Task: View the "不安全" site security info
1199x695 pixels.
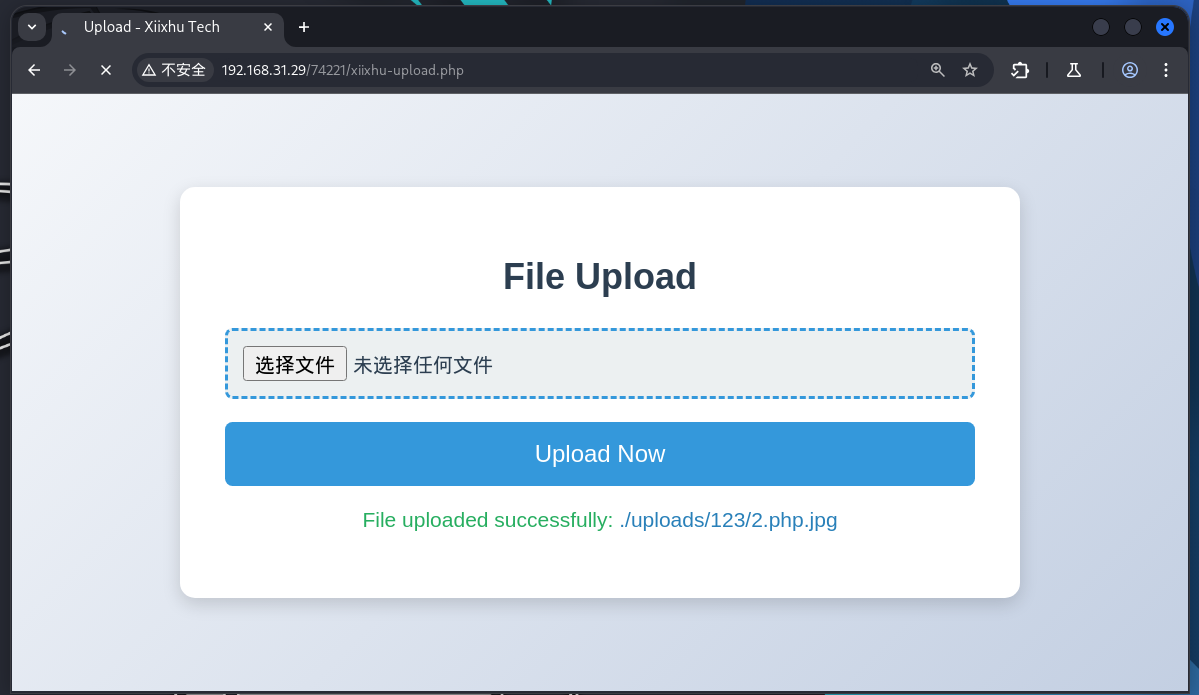Action: tap(174, 70)
